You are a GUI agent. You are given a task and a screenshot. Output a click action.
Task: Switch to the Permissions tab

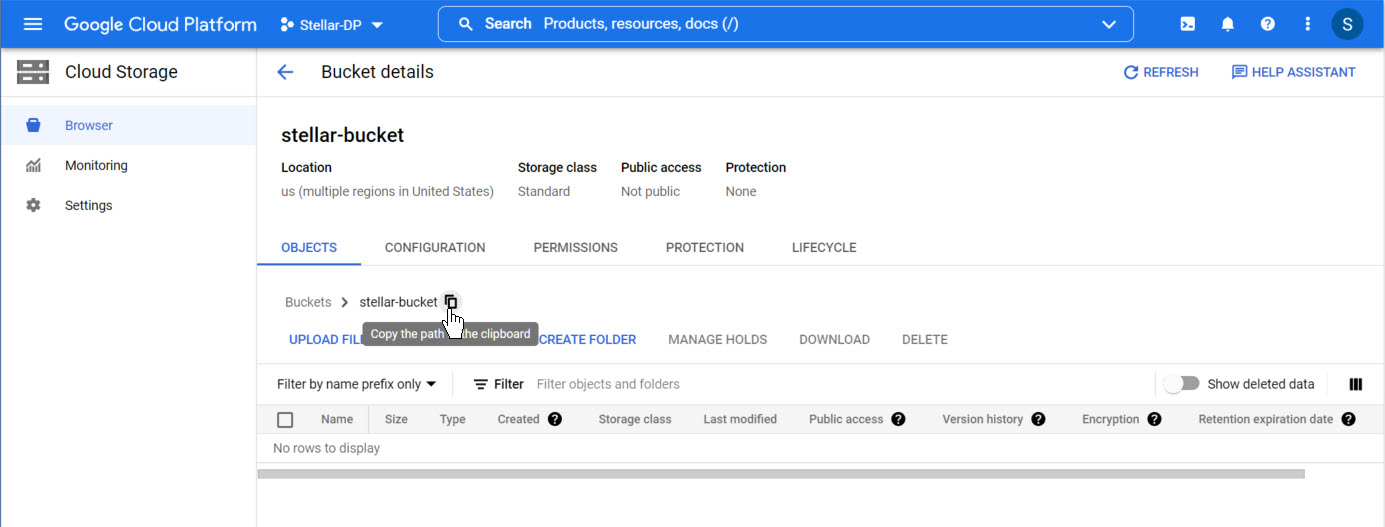pyautogui.click(x=575, y=247)
